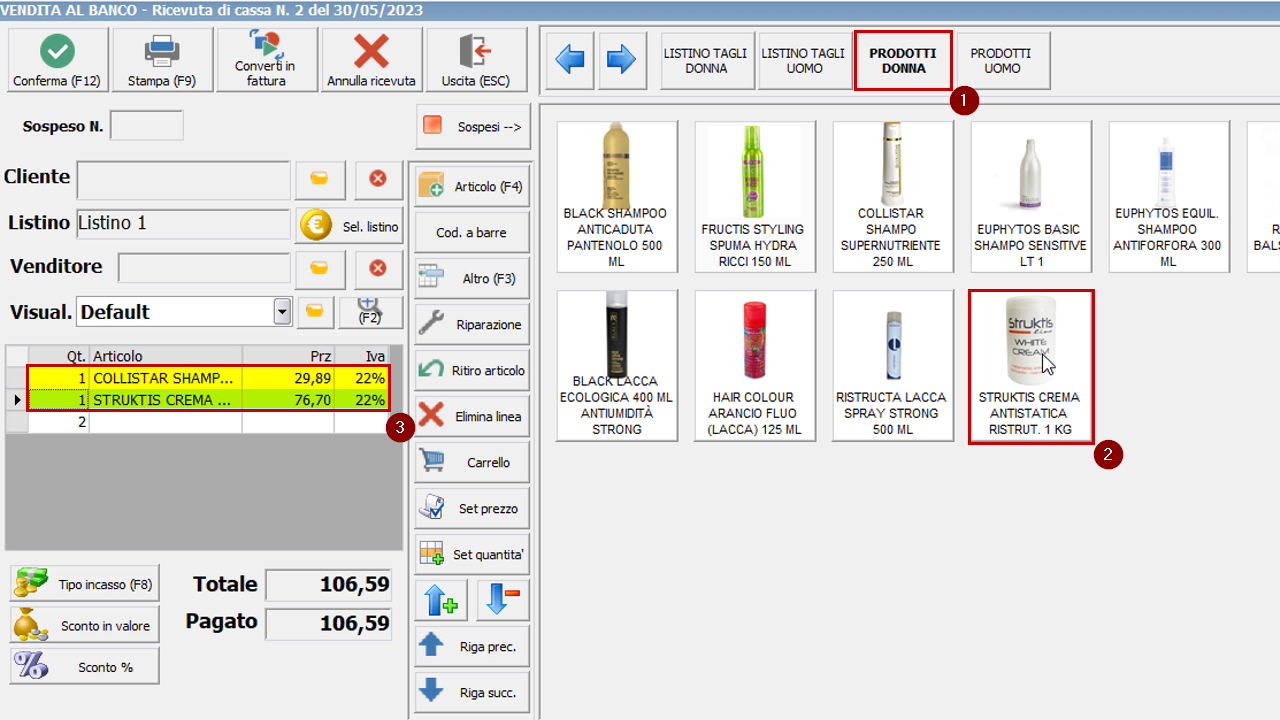Click the Articolo column header
The height and width of the screenshot is (720, 1280).
166,357
